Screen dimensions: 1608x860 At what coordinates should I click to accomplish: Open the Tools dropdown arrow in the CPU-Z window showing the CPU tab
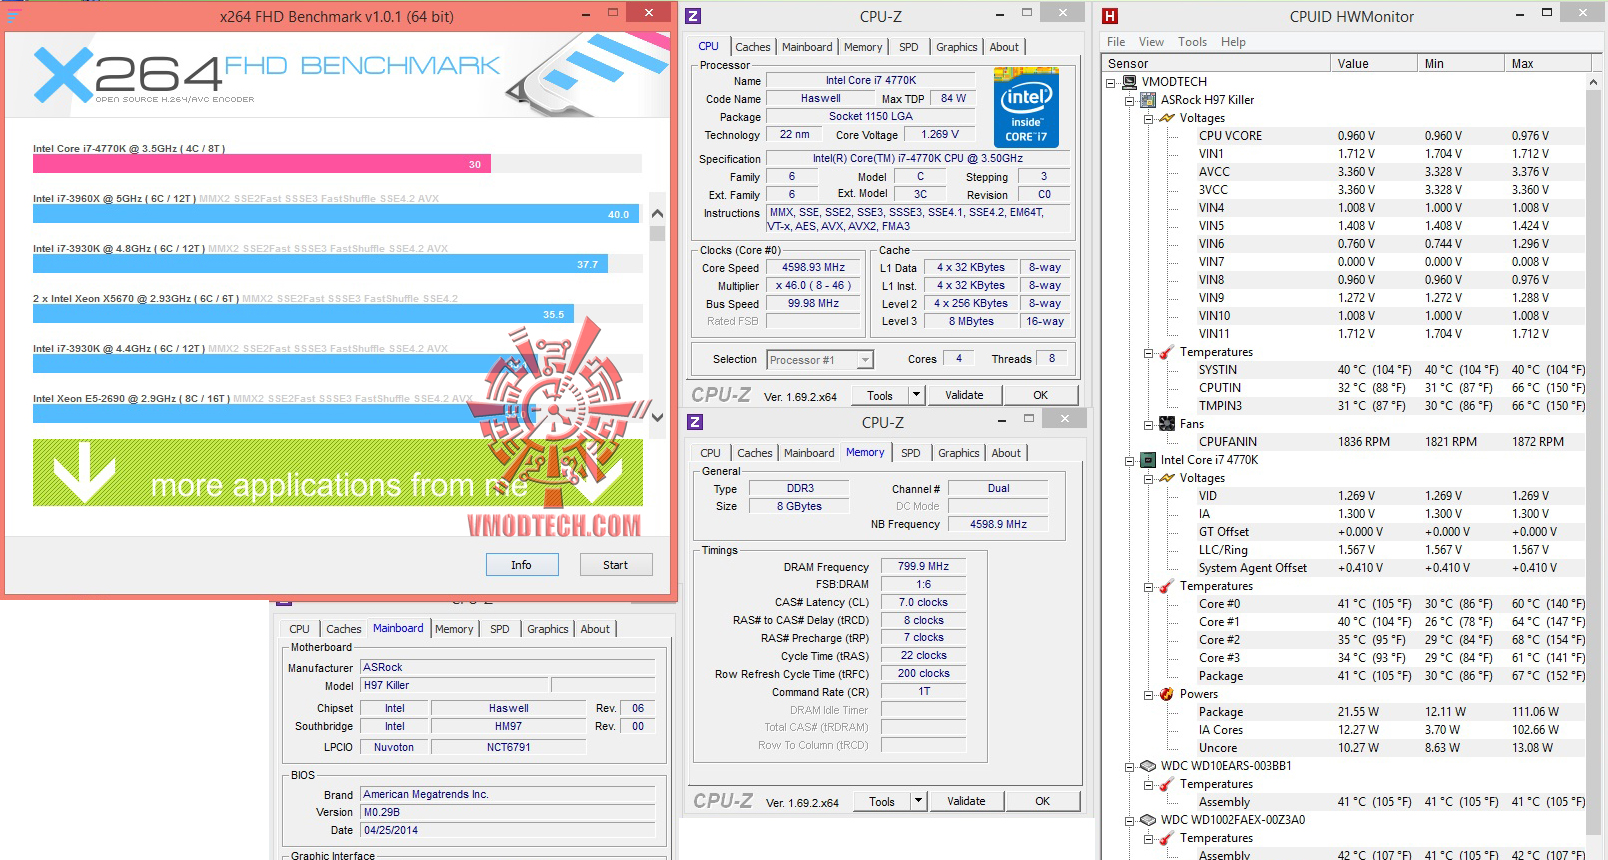[x=916, y=395]
